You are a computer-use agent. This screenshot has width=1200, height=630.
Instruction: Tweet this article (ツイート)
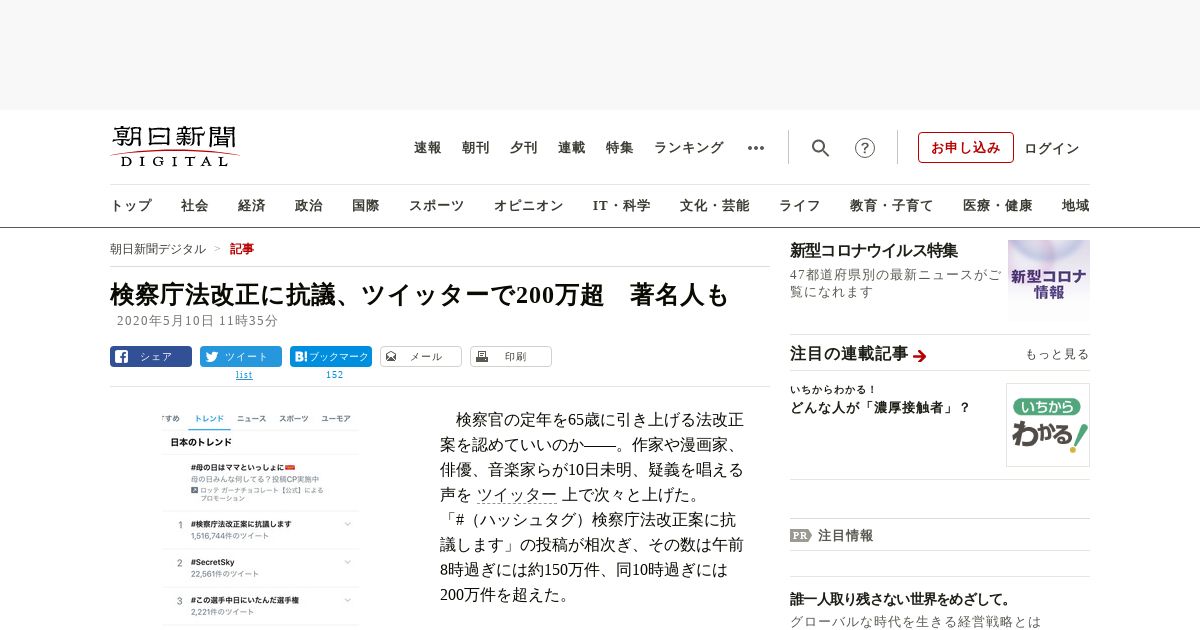[241, 356]
